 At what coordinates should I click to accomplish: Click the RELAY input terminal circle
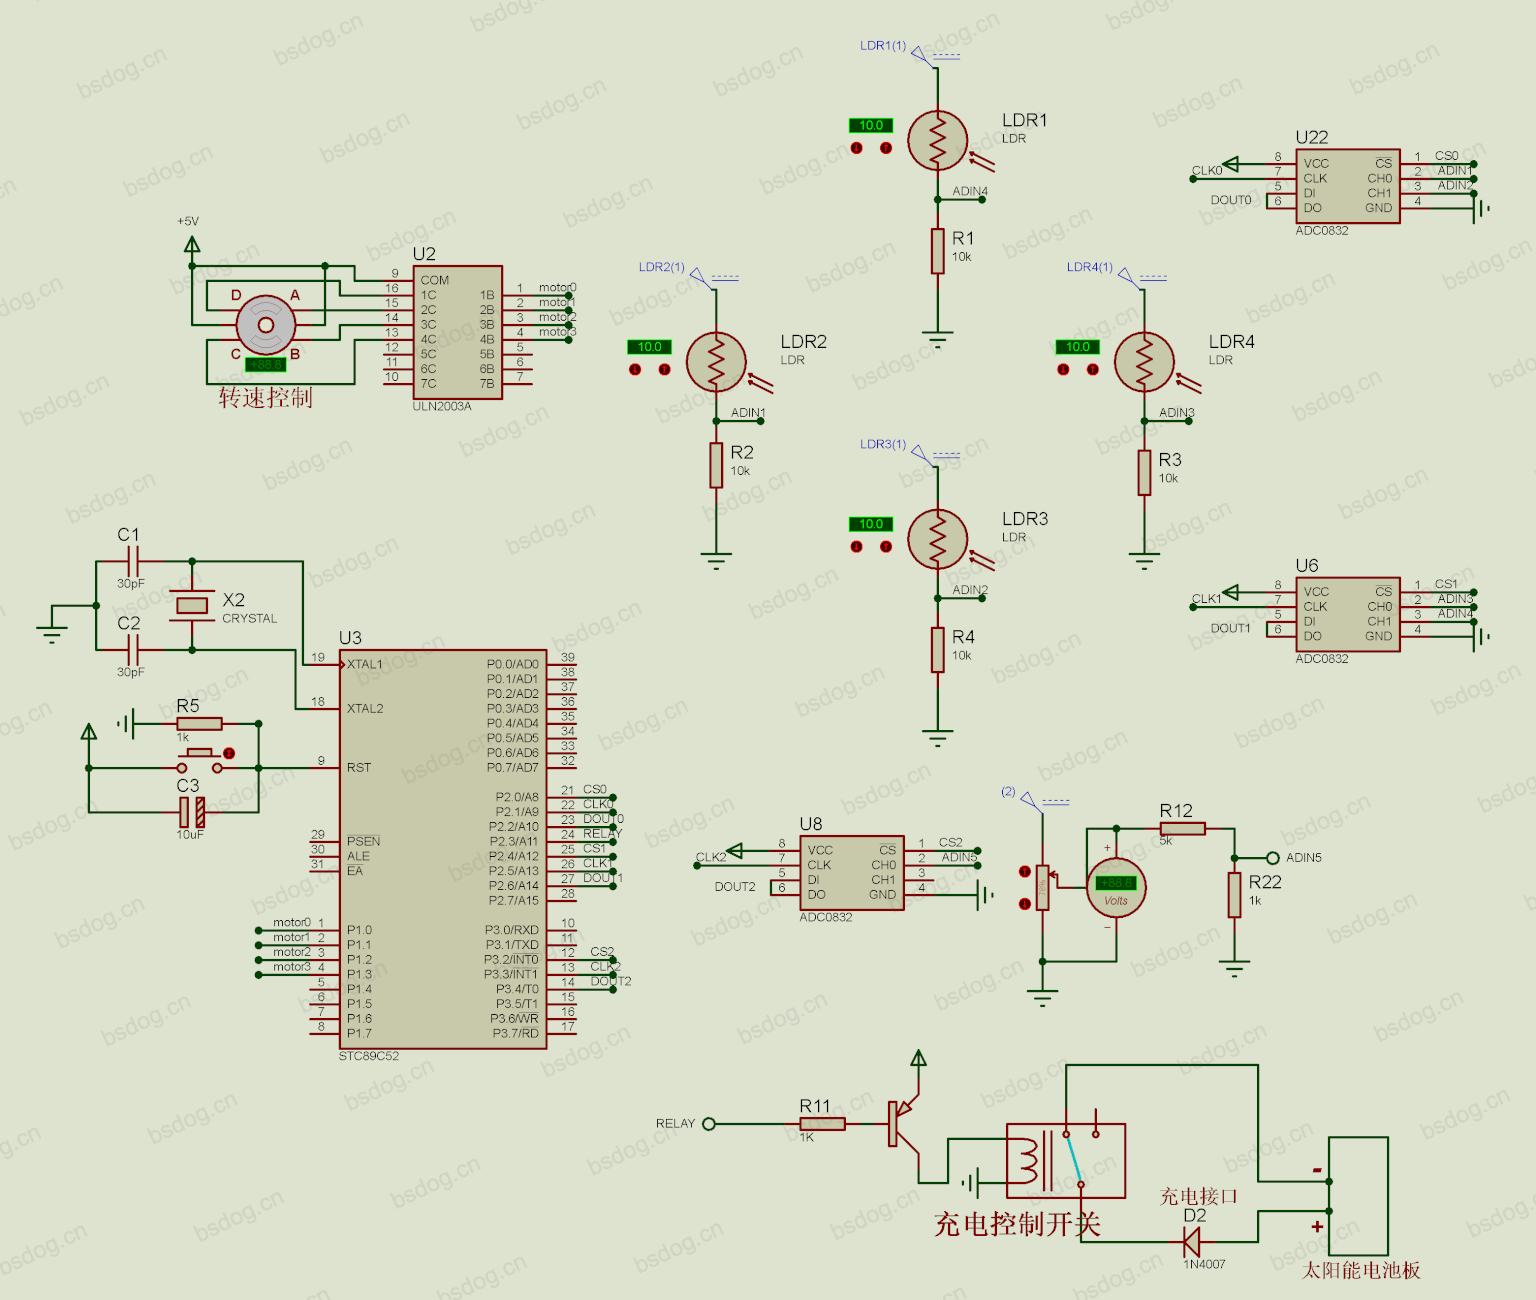709,1124
